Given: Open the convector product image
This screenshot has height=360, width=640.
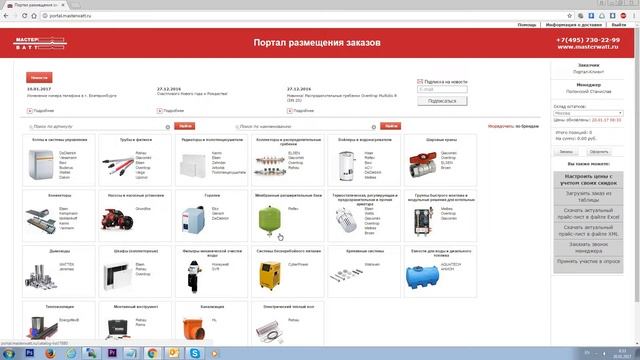Looking at the screenshot, I should 40,221.
